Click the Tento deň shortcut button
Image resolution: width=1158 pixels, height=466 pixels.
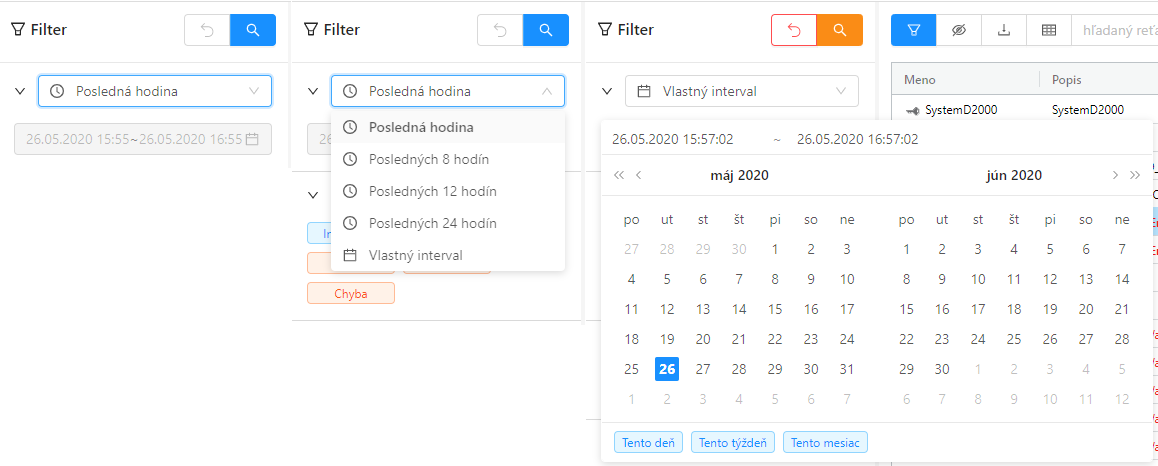click(648, 442)
